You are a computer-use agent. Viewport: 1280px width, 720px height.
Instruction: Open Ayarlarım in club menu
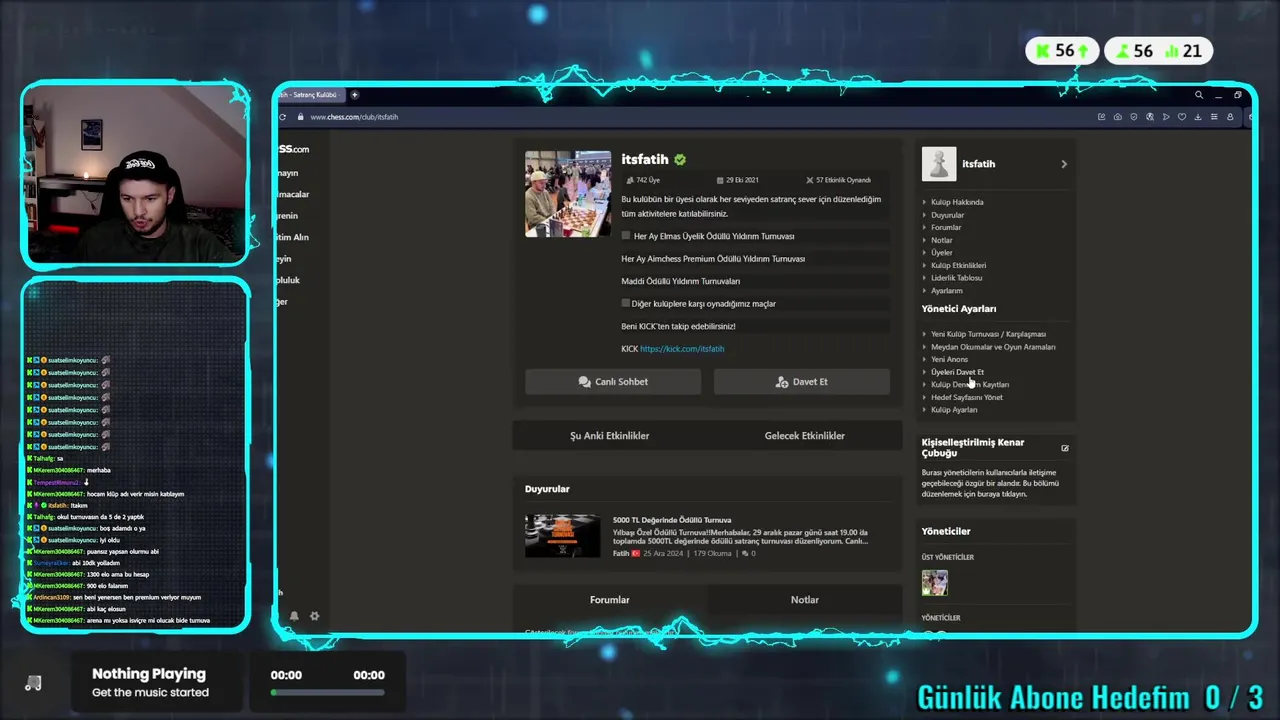[x=947, y=291]
